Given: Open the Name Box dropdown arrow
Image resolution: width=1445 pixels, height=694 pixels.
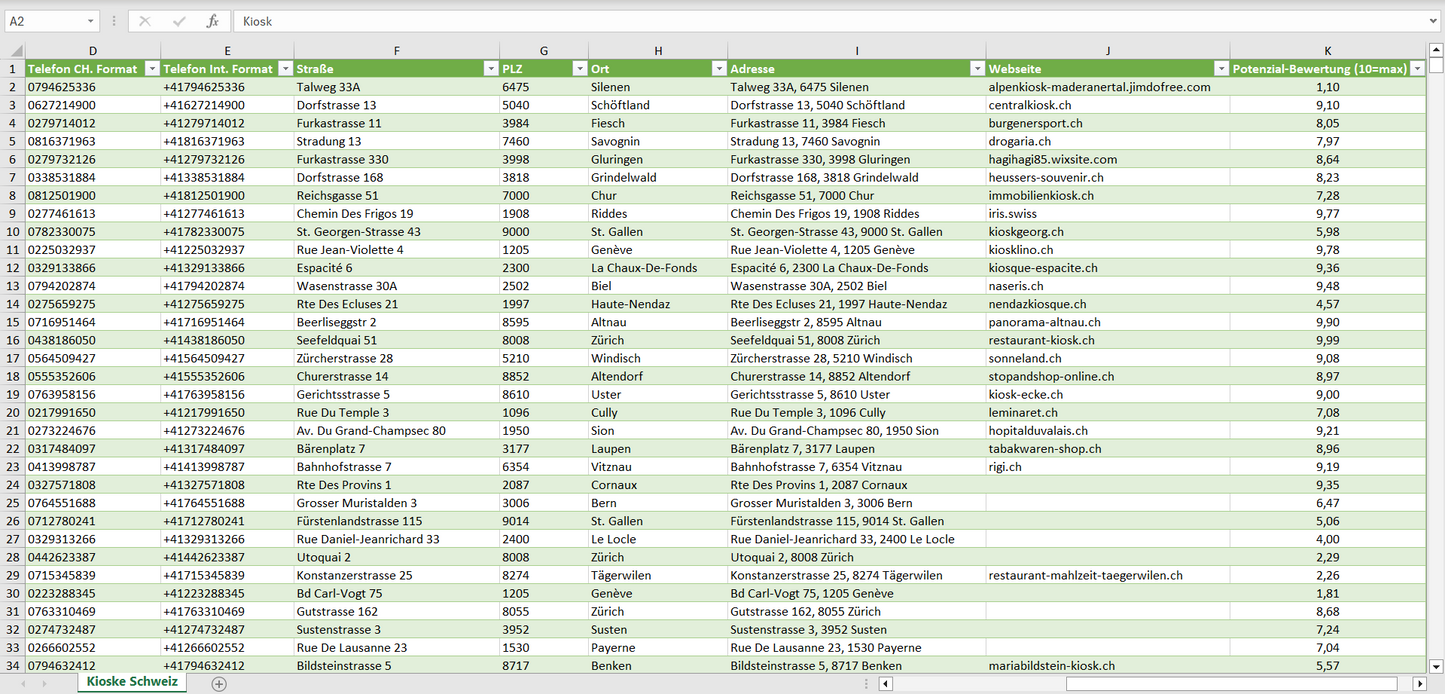Looking at the screenshot, I should tap(90, 21).
